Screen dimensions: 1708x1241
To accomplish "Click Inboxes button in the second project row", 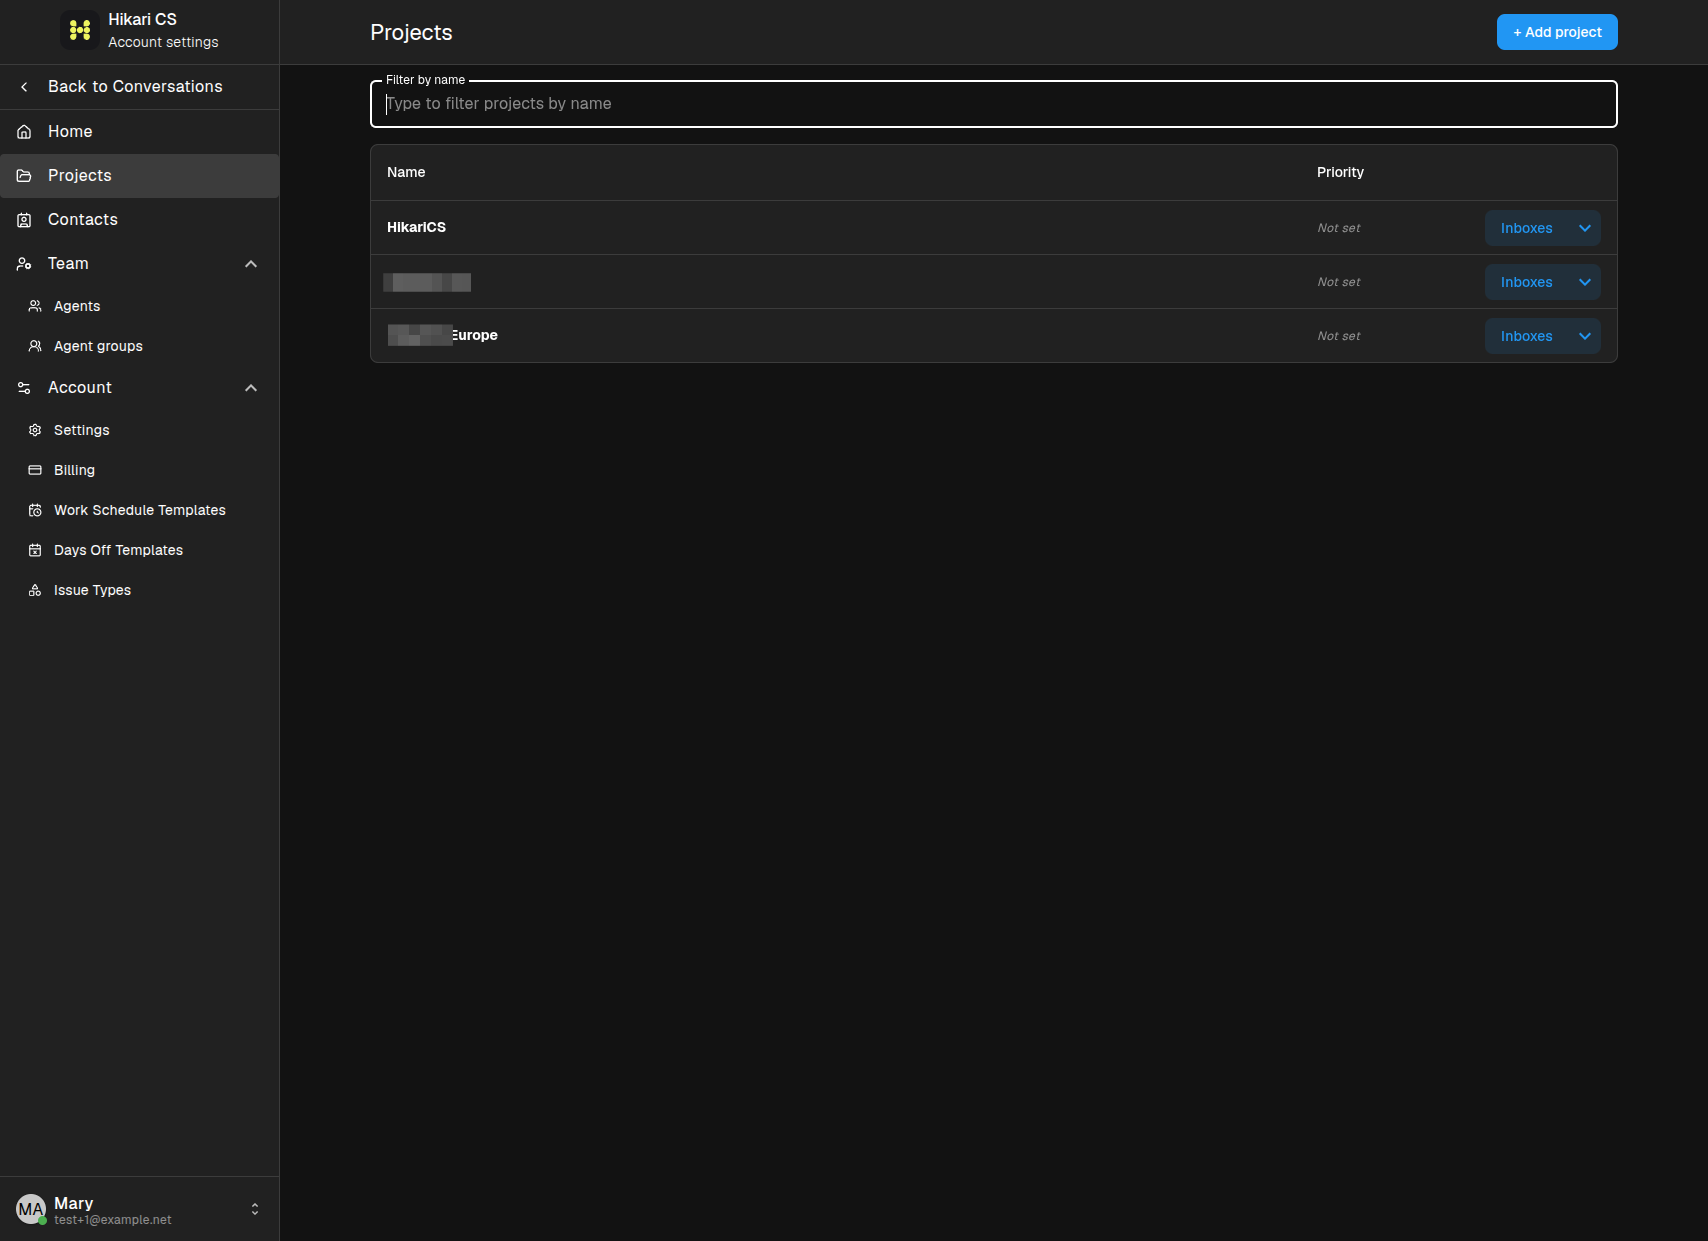I will coord(1527,282).
